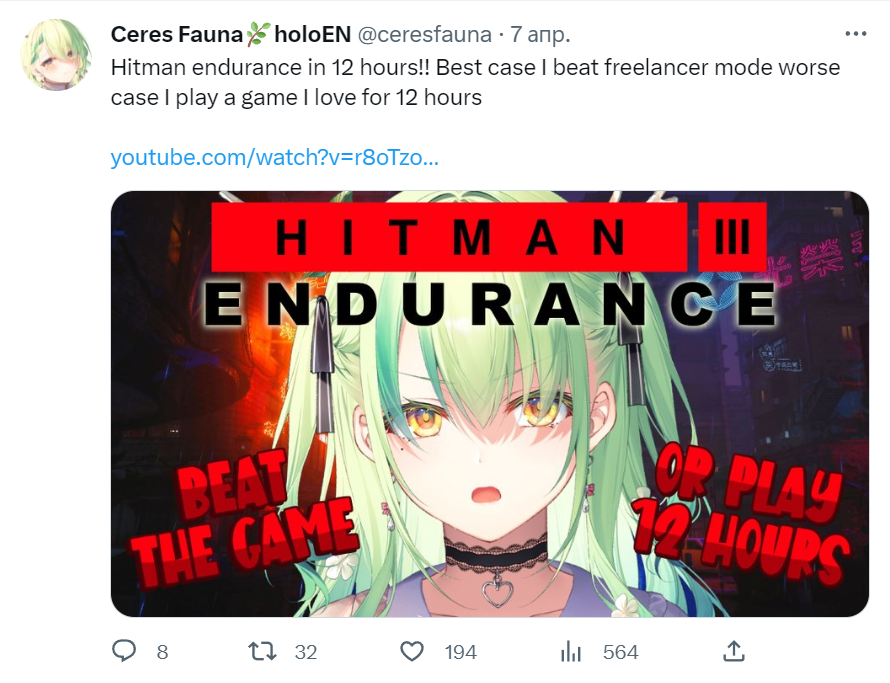The width and height of the screenshot is (890, 683).
Task: Click the view count showing 564
Action: pyautogui.click(x=620, y=652)
